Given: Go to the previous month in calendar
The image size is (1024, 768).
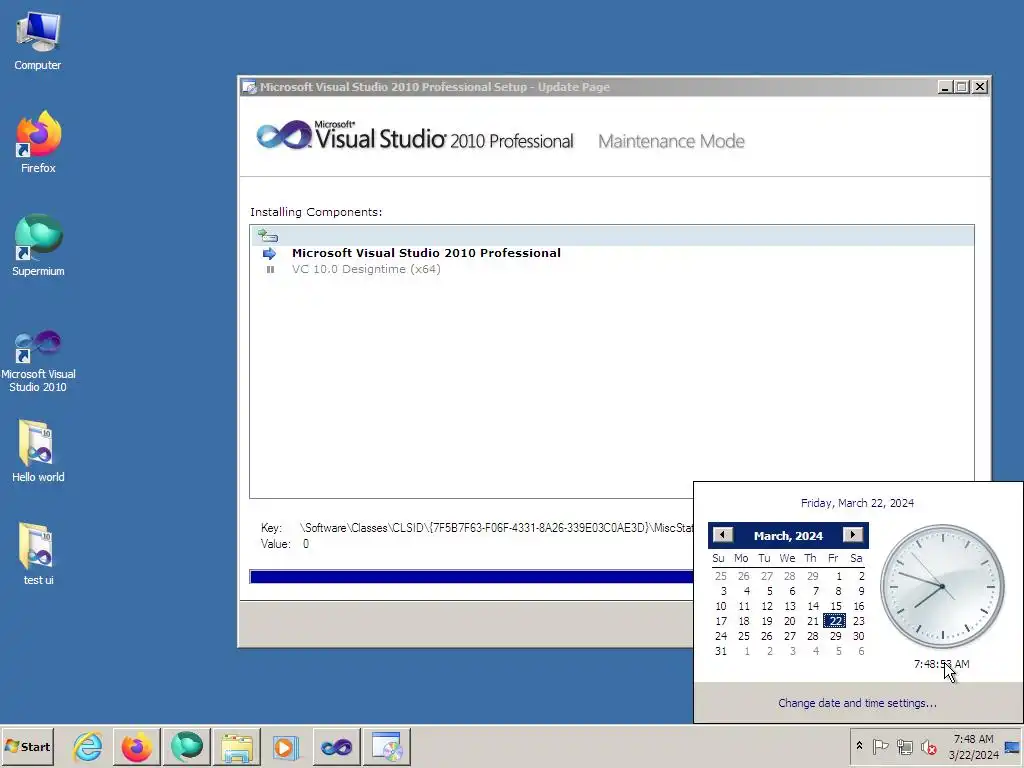Looking at the screenshot, I should coord(722,535).
